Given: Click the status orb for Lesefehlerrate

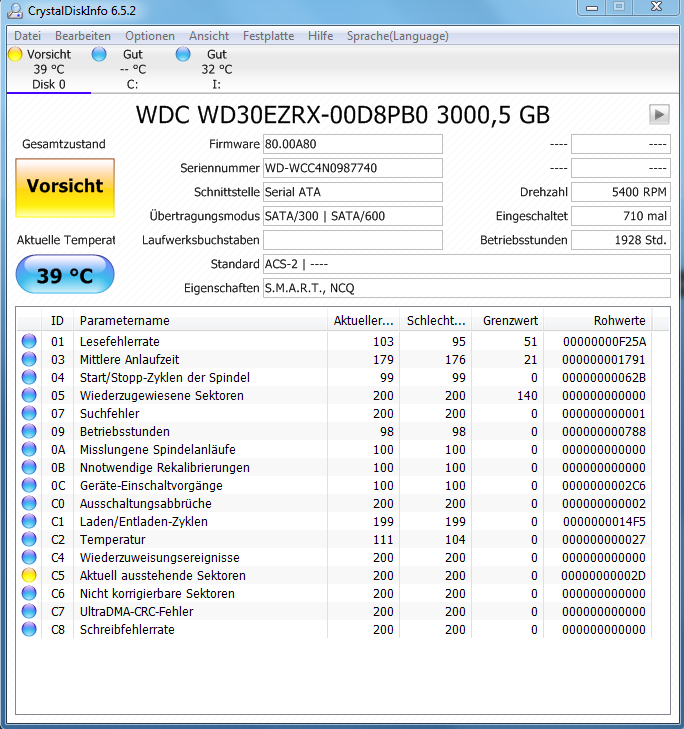Looking at the screenshot, I should point(29,341).
